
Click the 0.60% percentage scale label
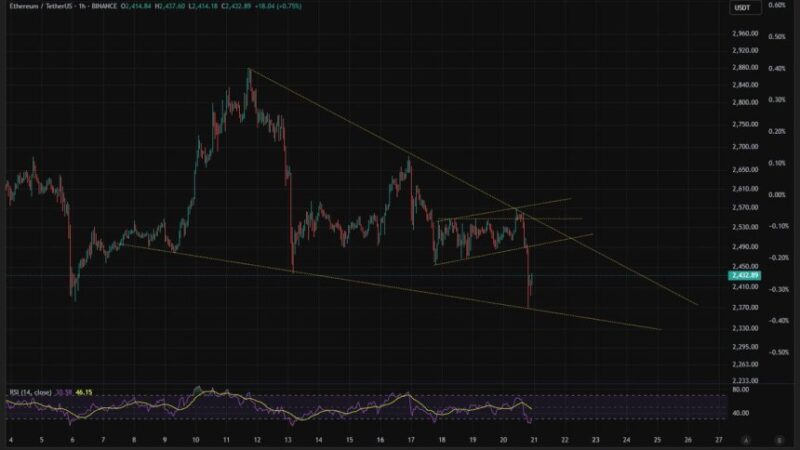[777, 5]
